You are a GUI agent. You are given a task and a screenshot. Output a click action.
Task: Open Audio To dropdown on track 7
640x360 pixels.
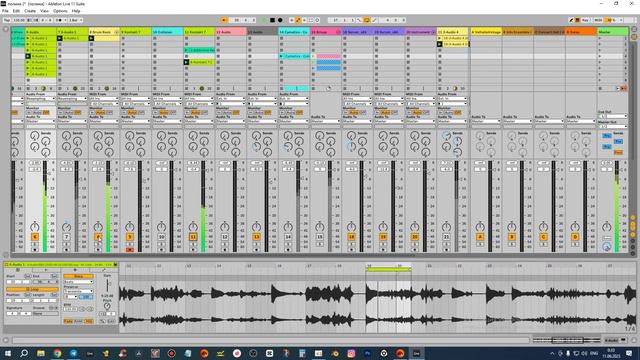tap(72, 121)
